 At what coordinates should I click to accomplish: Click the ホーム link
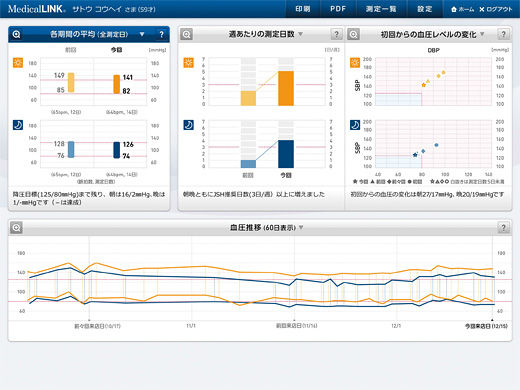coord(462,9)
